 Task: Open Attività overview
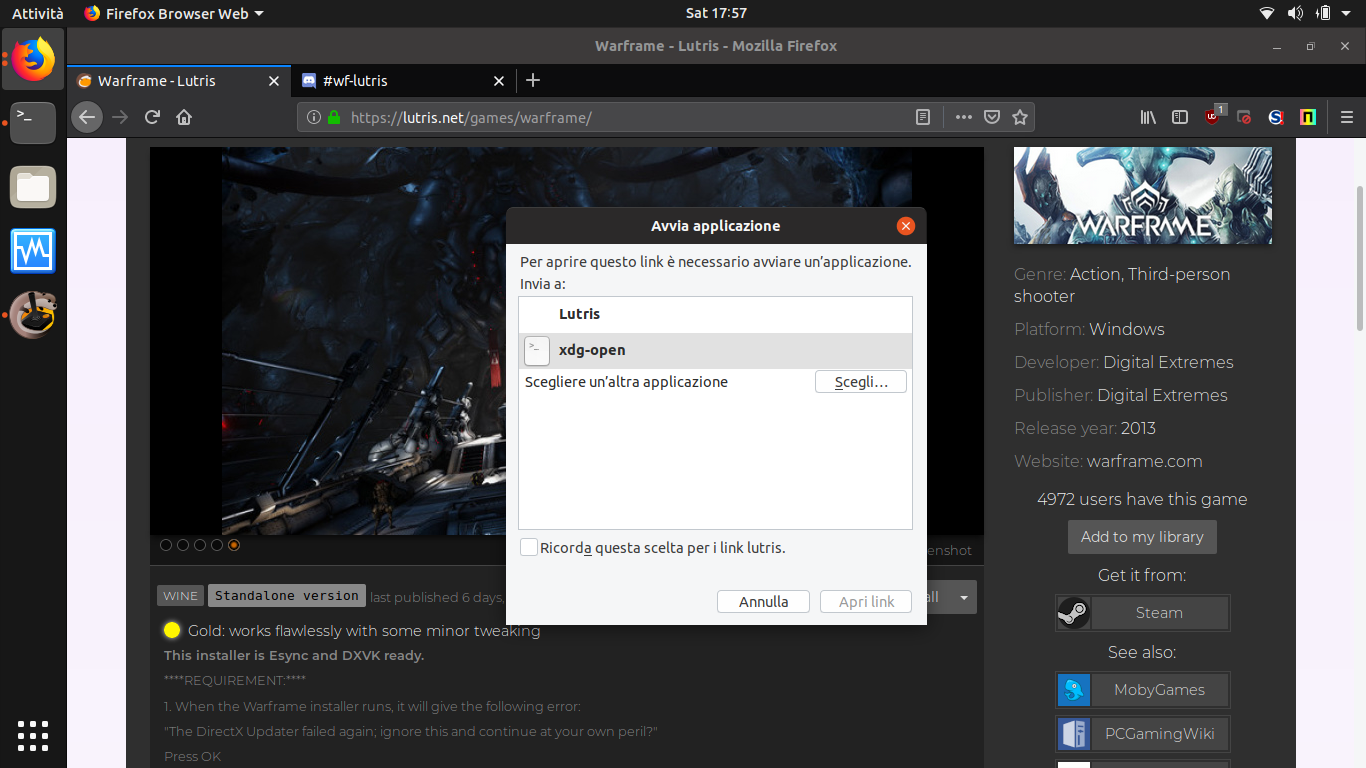tap(37, 13)
